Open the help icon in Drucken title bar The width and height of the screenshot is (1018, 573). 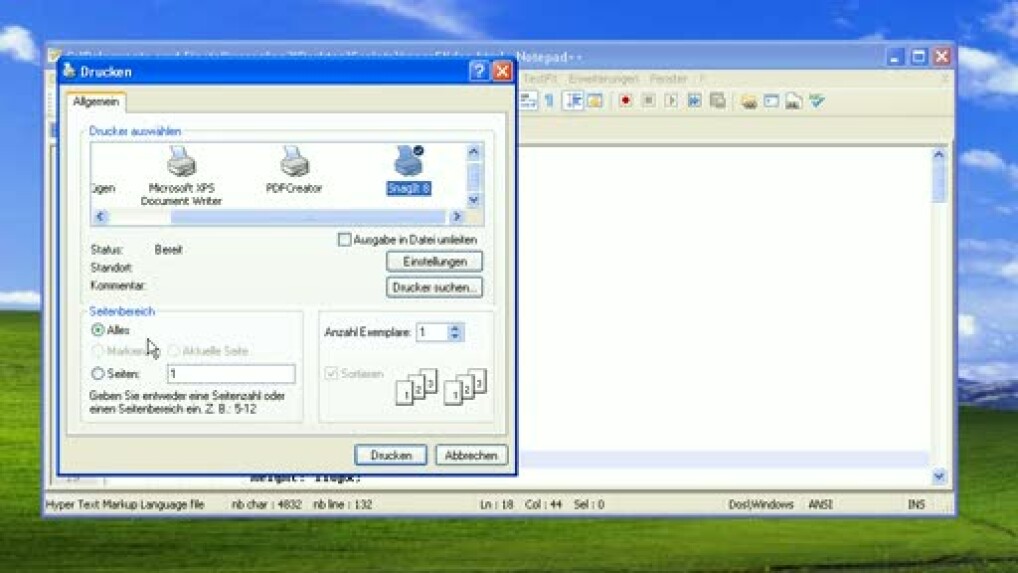(478, 71)
